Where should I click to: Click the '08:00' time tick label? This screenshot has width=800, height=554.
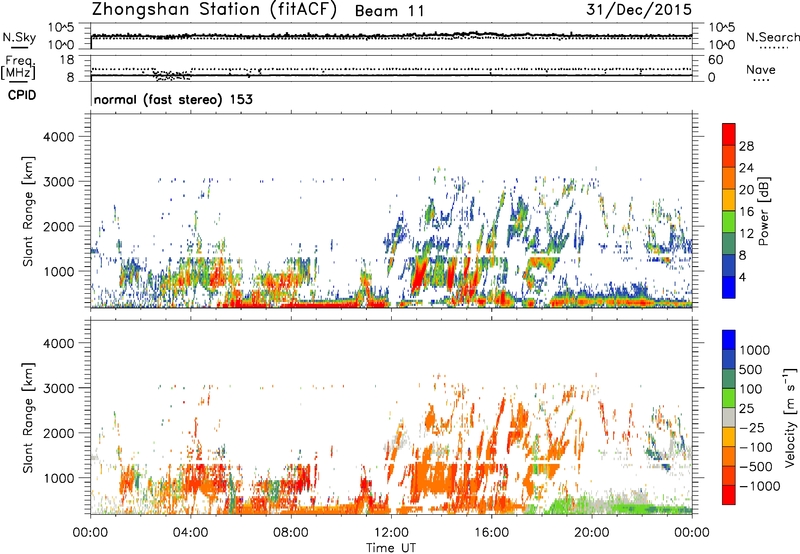[291, 533]
